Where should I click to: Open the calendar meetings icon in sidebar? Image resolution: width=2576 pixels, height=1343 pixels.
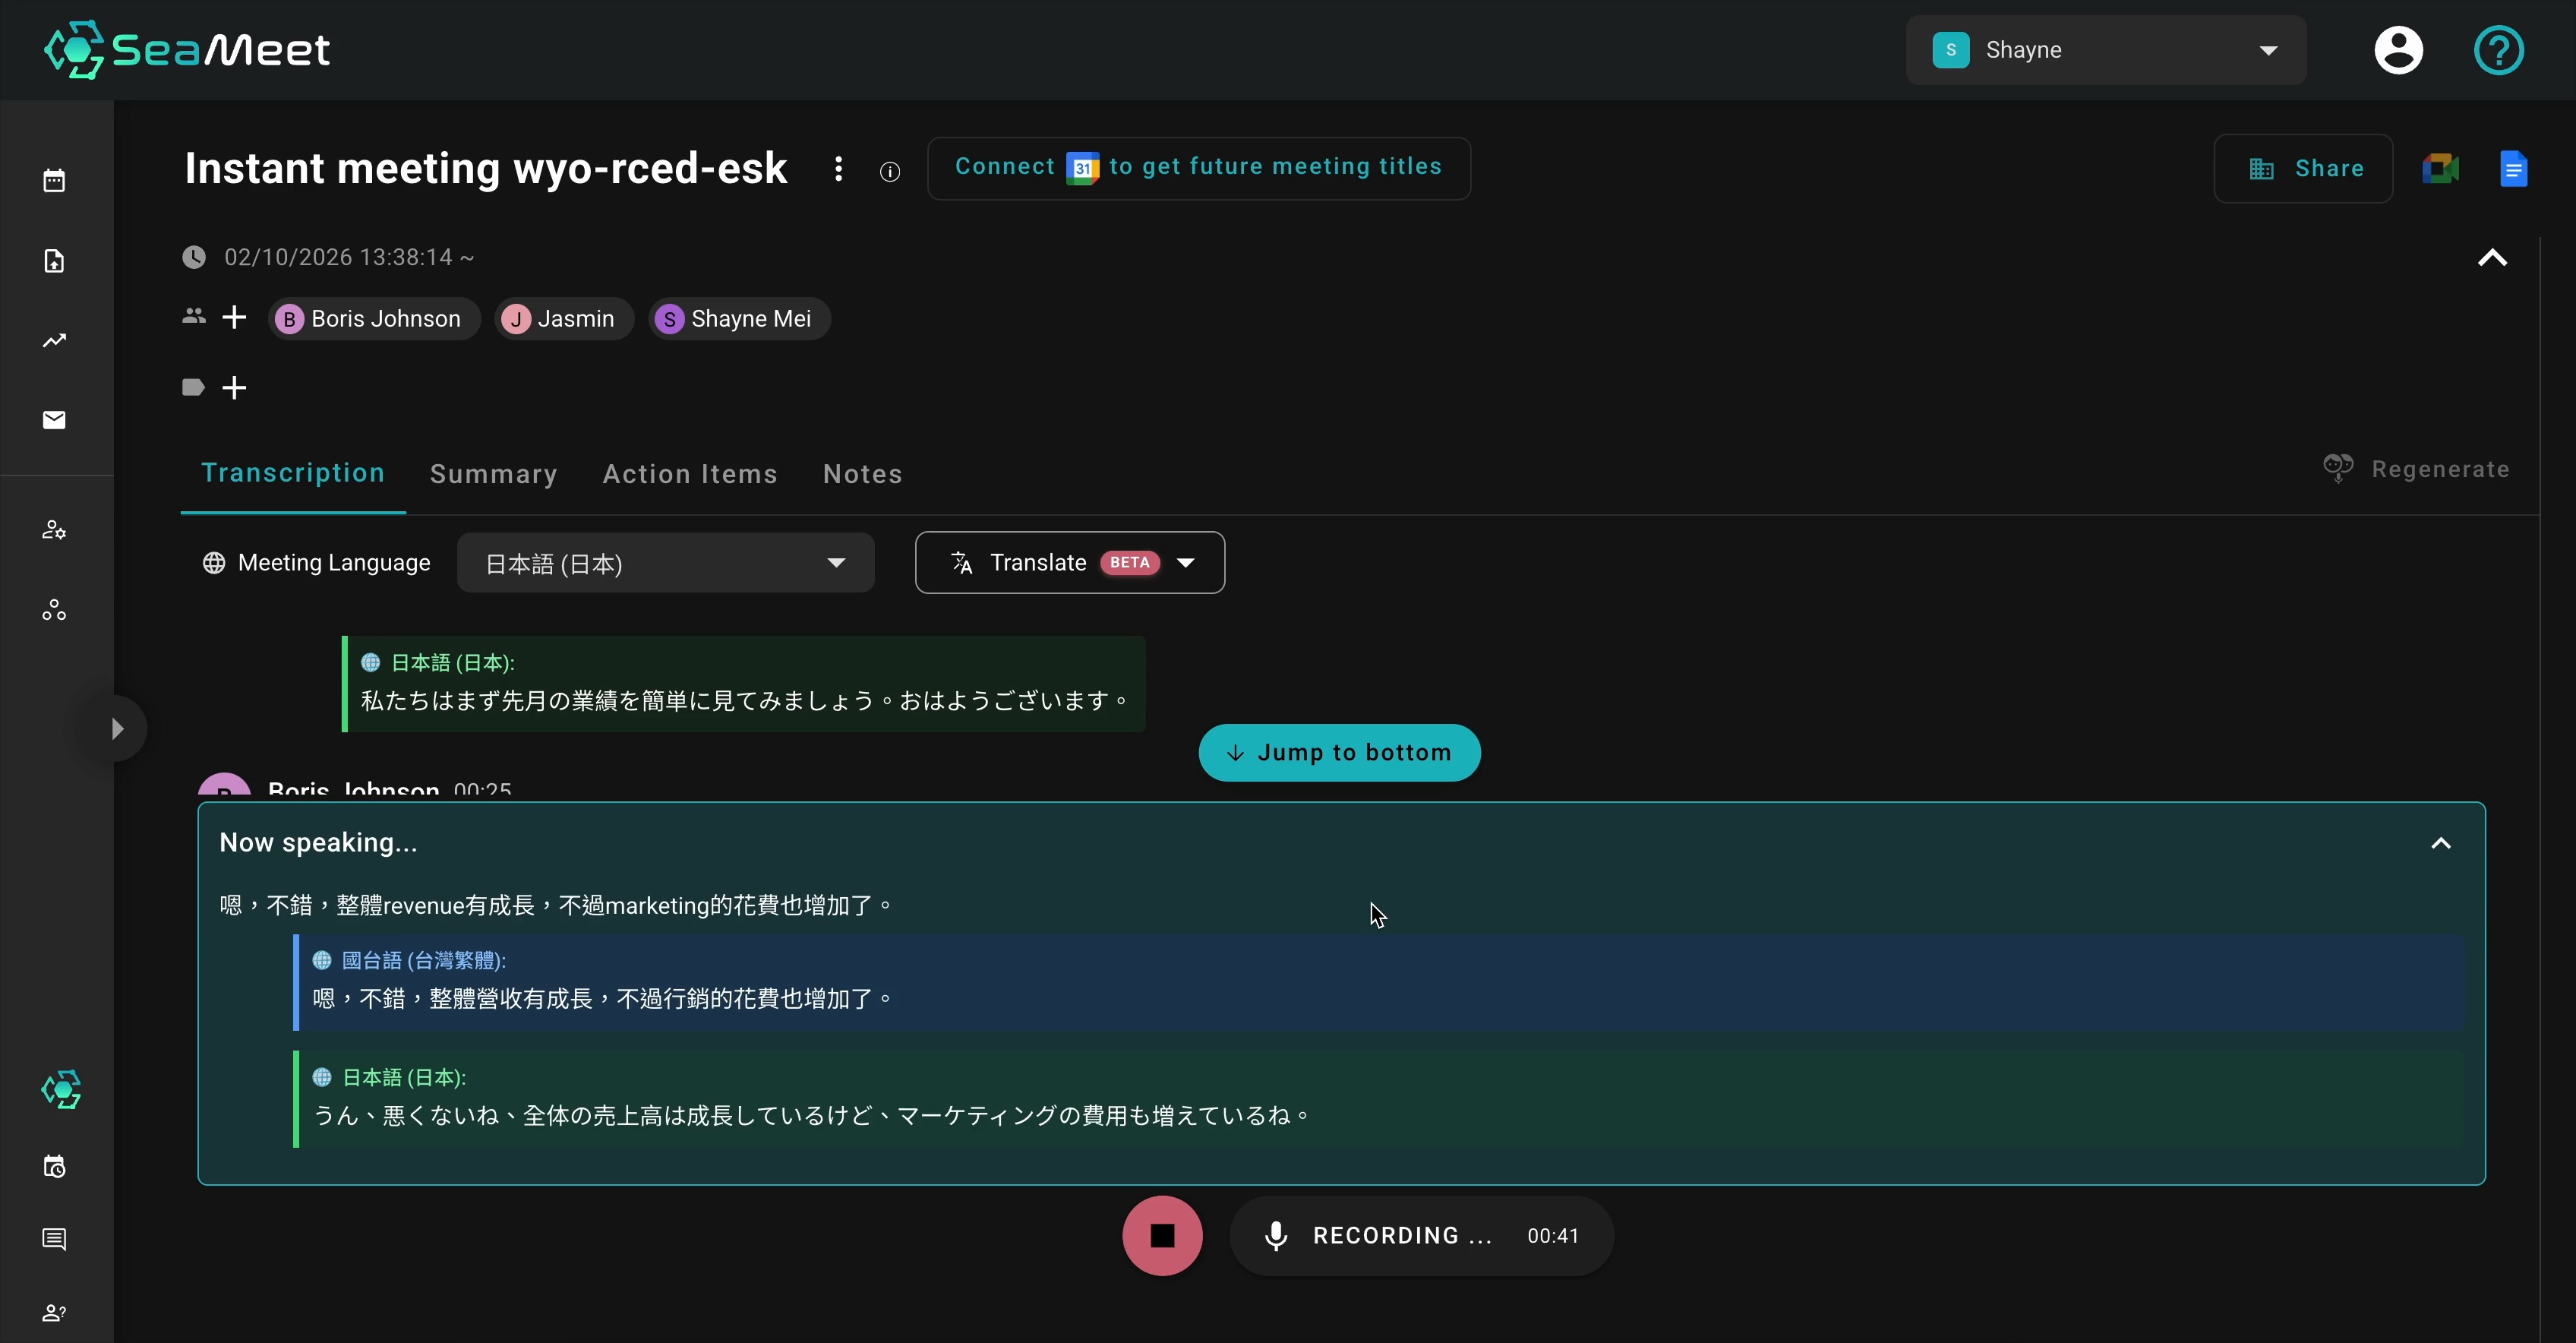(55, 180)
